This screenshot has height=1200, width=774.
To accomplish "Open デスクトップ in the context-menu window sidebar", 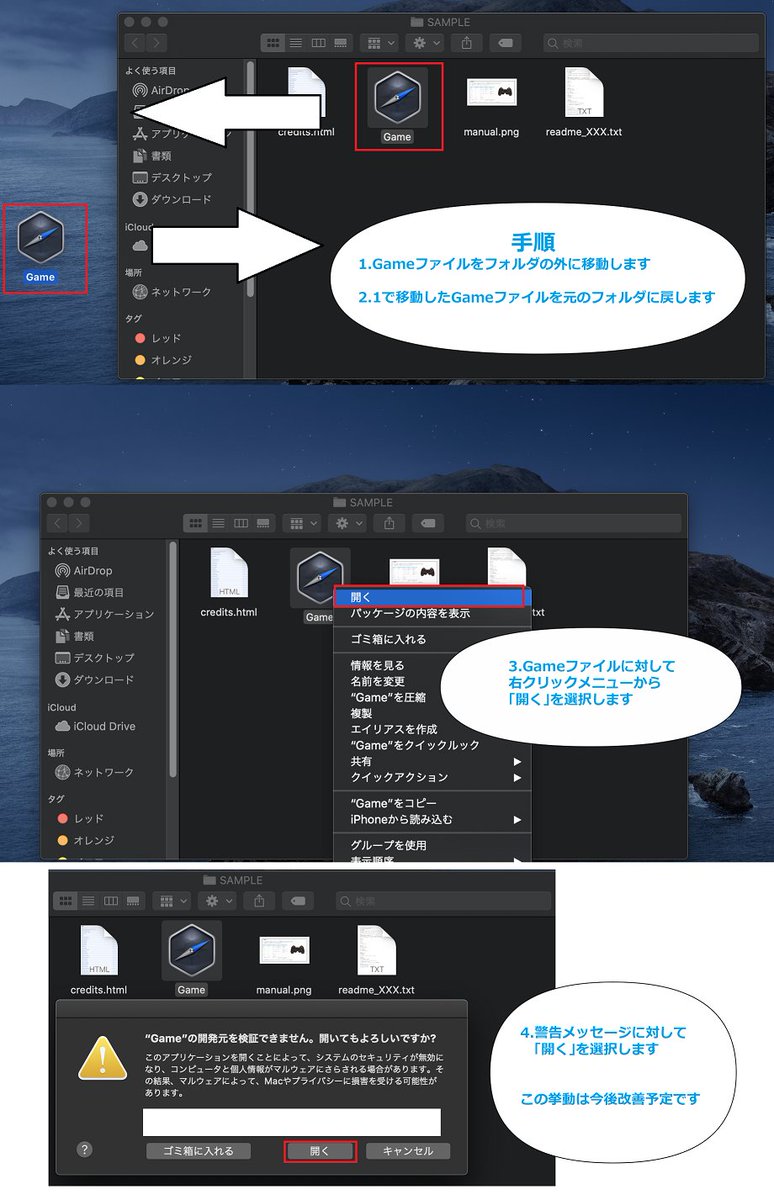I will (94, 658).
